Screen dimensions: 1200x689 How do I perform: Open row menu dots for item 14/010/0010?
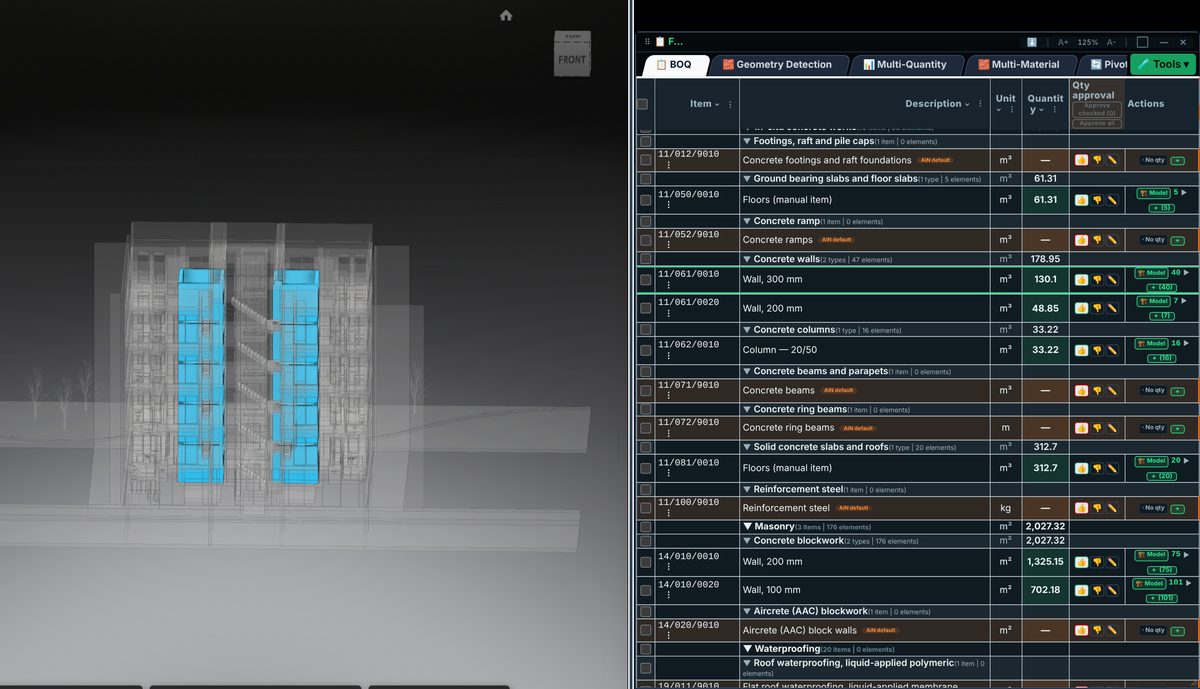click(x=669, y=567)
